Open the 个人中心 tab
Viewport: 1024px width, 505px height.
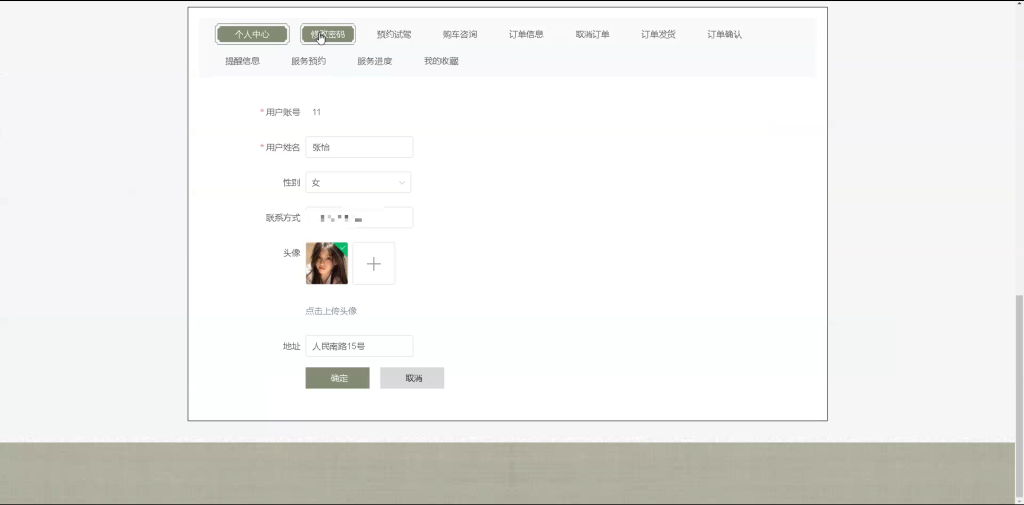pyautogui.click(x=252, y=34)
